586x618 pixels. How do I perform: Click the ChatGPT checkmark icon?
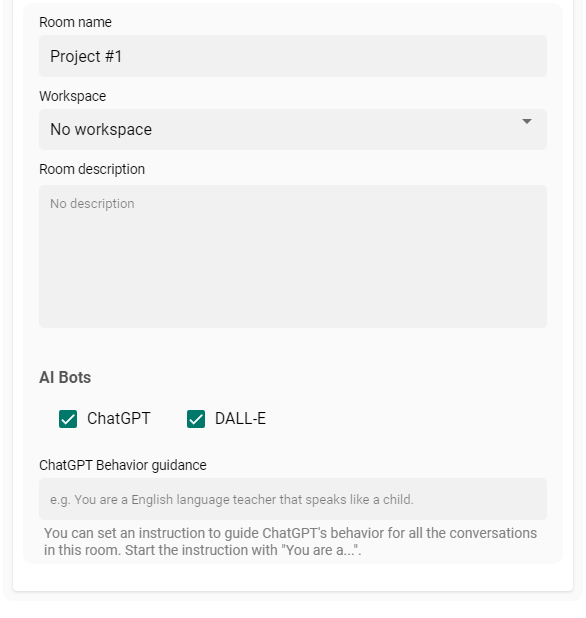coord(68,419)
